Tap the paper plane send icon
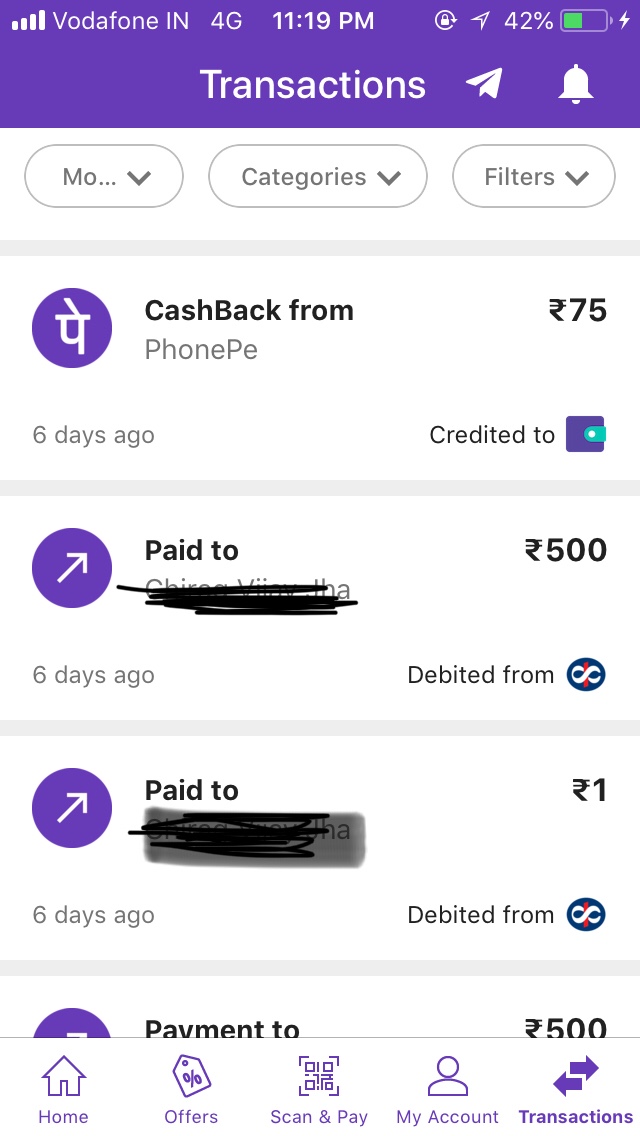Screen dimensions: 640x1136 point(484,84)
